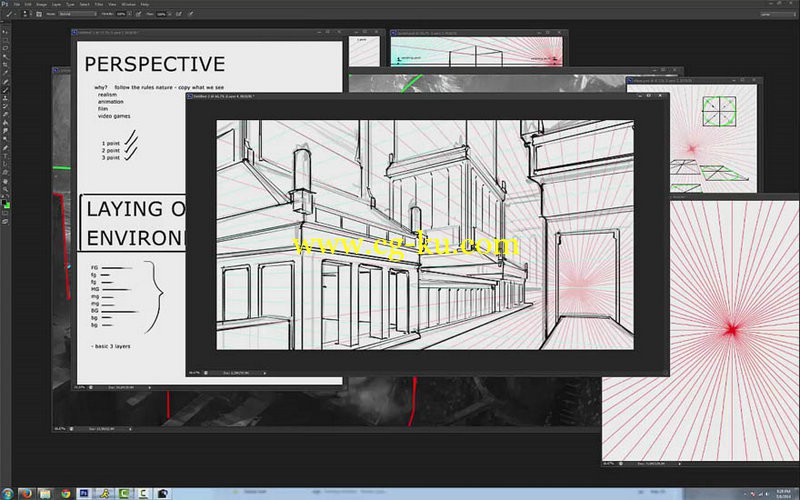Select the Zoom tool
Viewport: 800px width, 500px height.
(x=5, y=189)
